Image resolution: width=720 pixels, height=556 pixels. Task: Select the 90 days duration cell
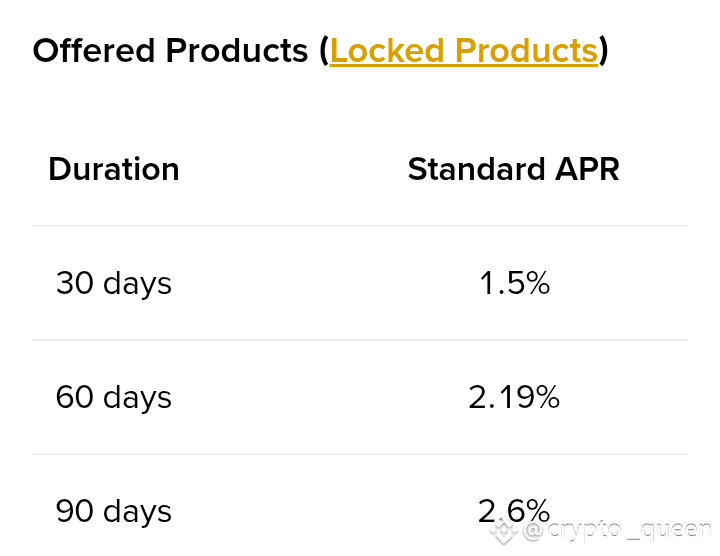(x=113, y=511)
